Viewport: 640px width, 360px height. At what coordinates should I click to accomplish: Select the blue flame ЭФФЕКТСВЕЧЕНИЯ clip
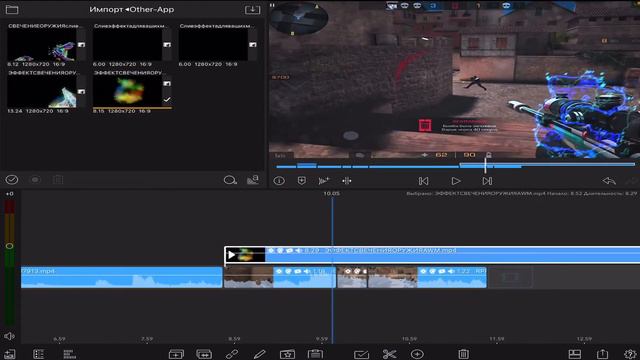[42, 92]
